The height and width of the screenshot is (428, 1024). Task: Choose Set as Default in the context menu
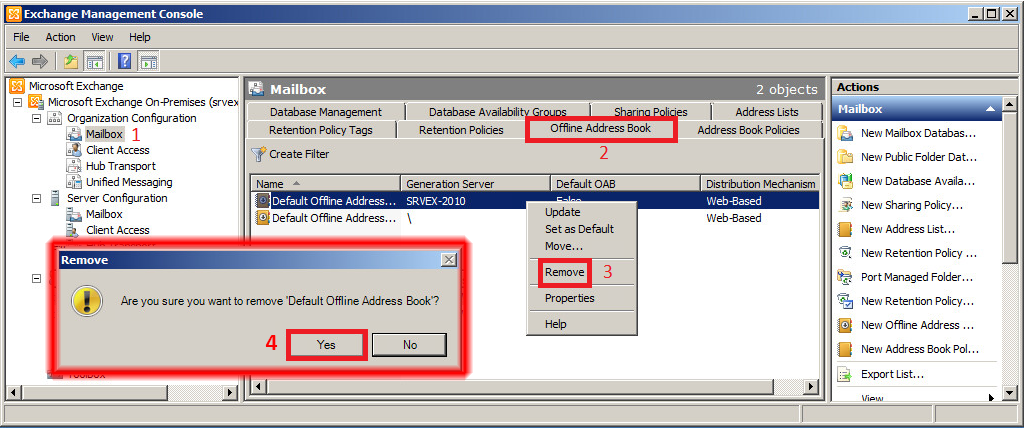tap(579, 229)
